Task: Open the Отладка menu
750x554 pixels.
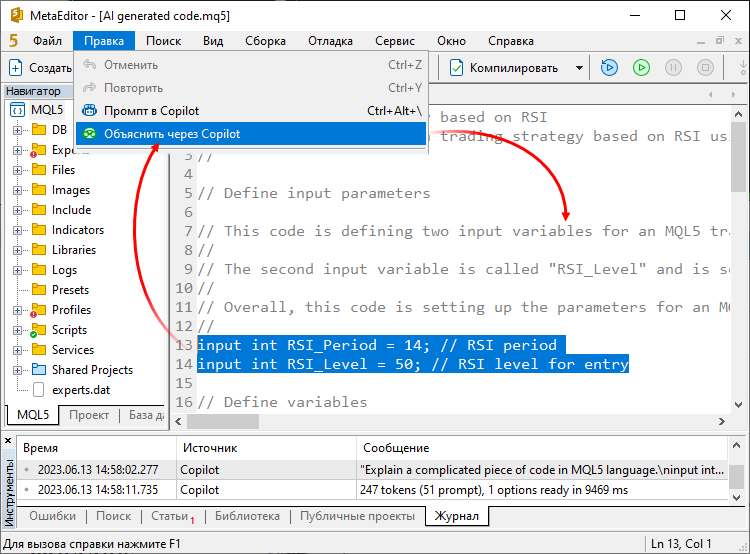Action: (x=330, y=41)
